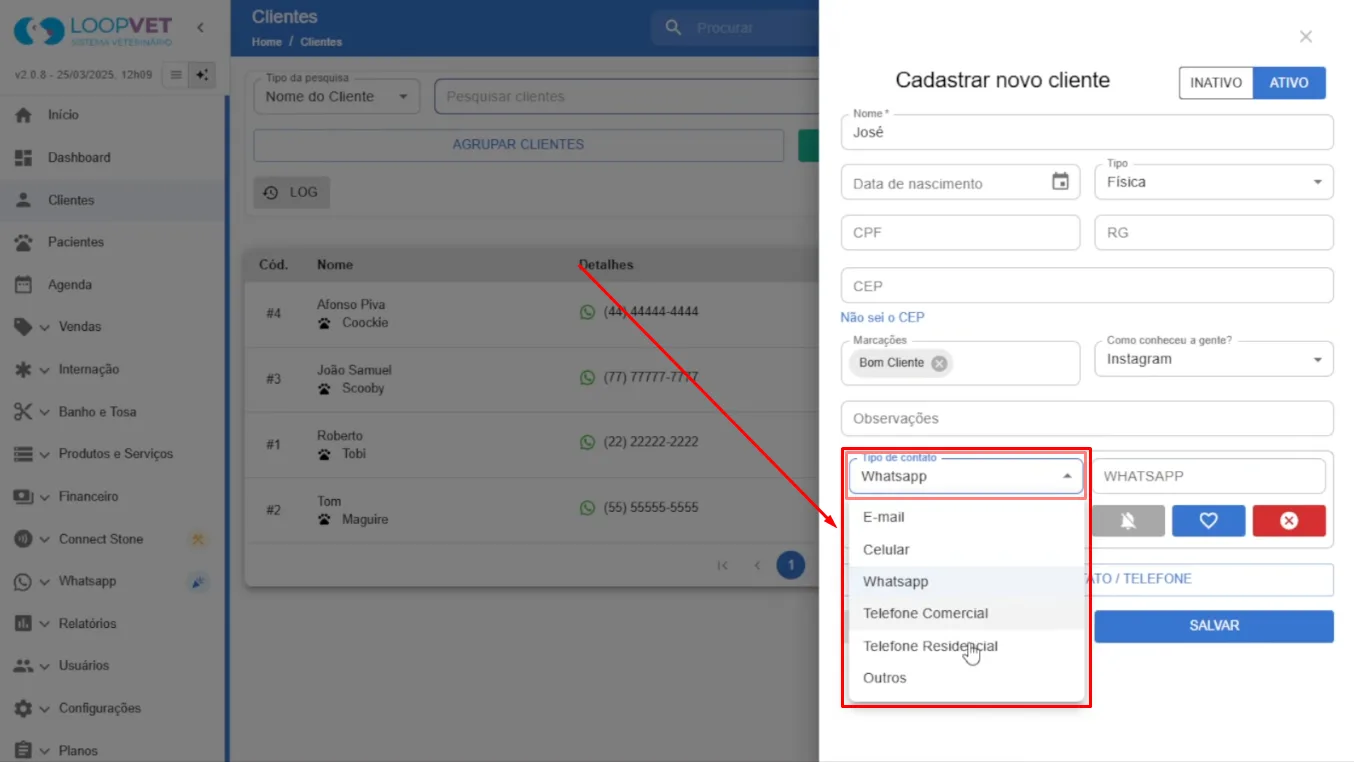Click the WhatsApp icon beside Afonso Piva's number
The height and width of the screenshot is (762, 1354).
pos(587,312)
